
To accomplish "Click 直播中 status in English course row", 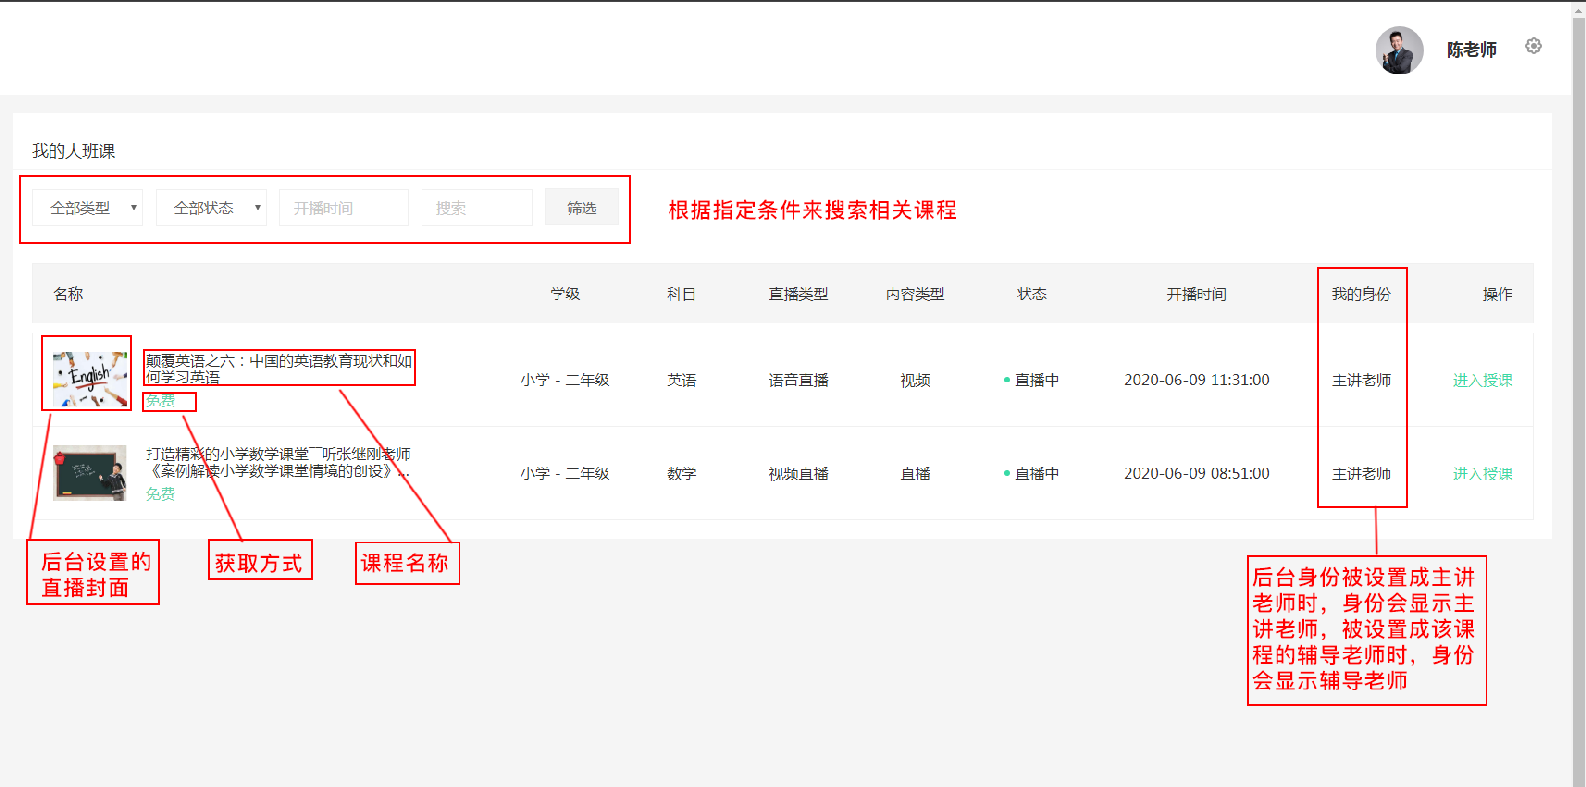I will (x=1032, y=380).
